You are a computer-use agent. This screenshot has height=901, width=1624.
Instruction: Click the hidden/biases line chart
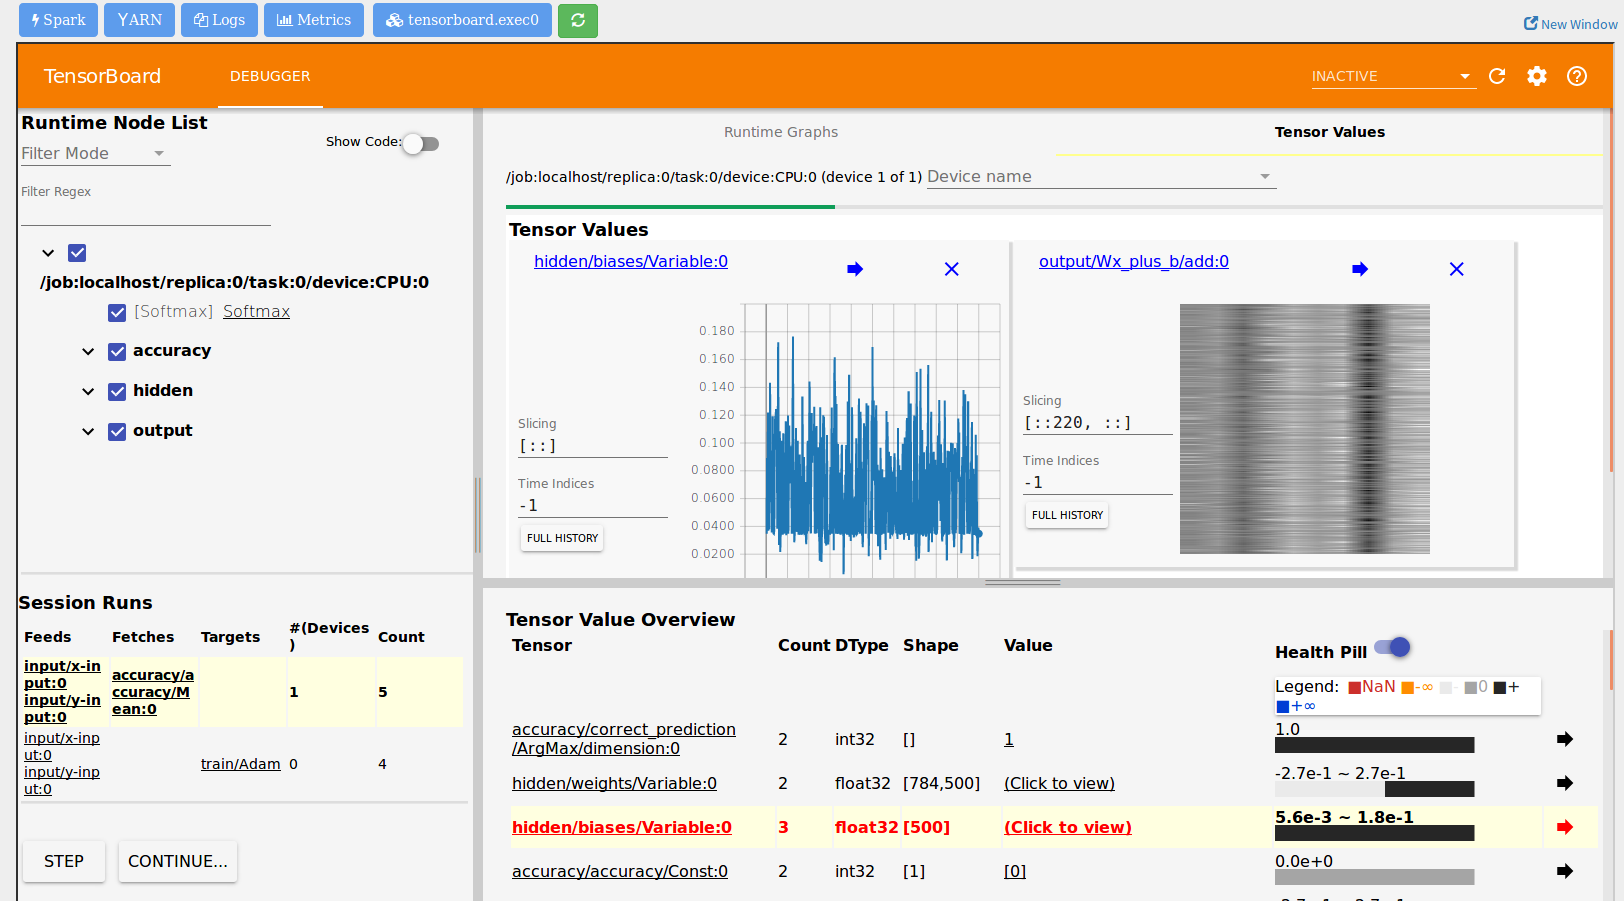(872, 441)
